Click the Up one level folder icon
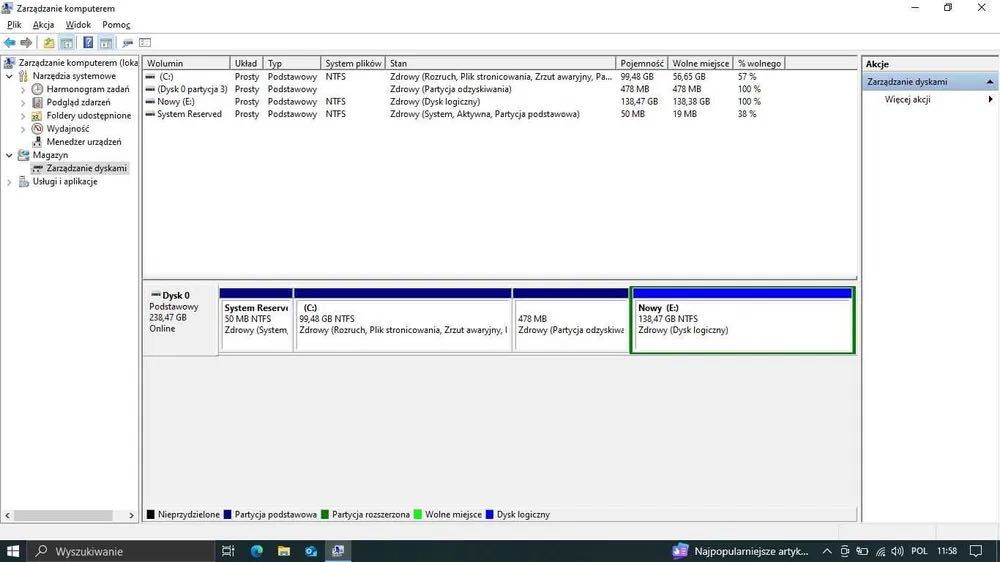1000x562 pixels. [49, 43]
